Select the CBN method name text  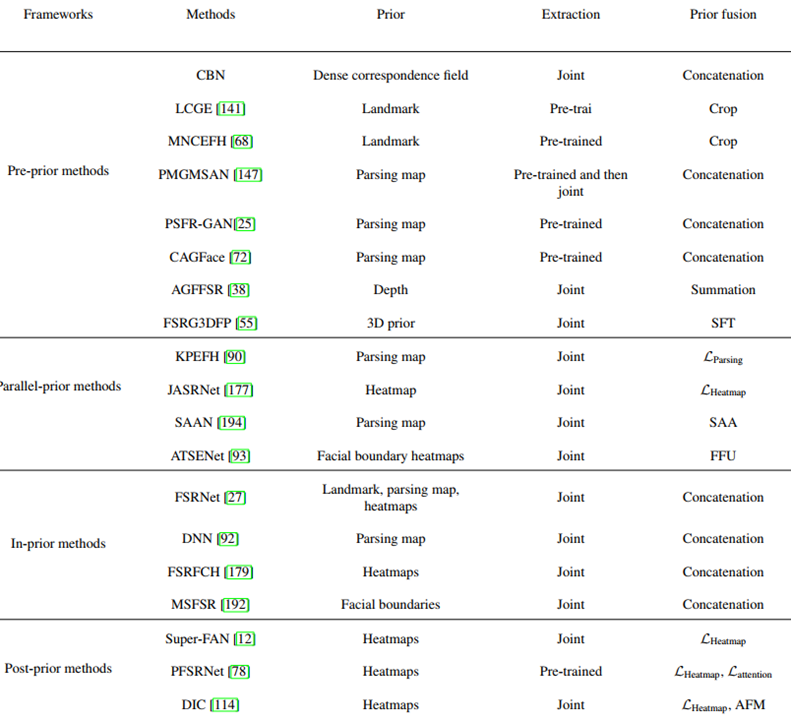(x=211, y=76)
